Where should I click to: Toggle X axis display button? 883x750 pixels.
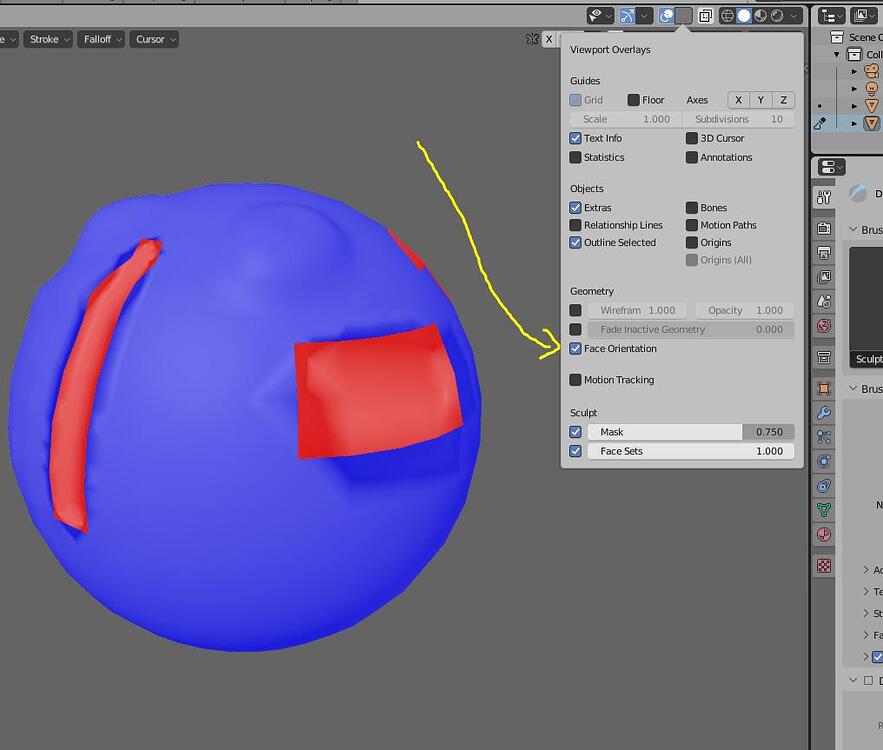tap(738, 100)
